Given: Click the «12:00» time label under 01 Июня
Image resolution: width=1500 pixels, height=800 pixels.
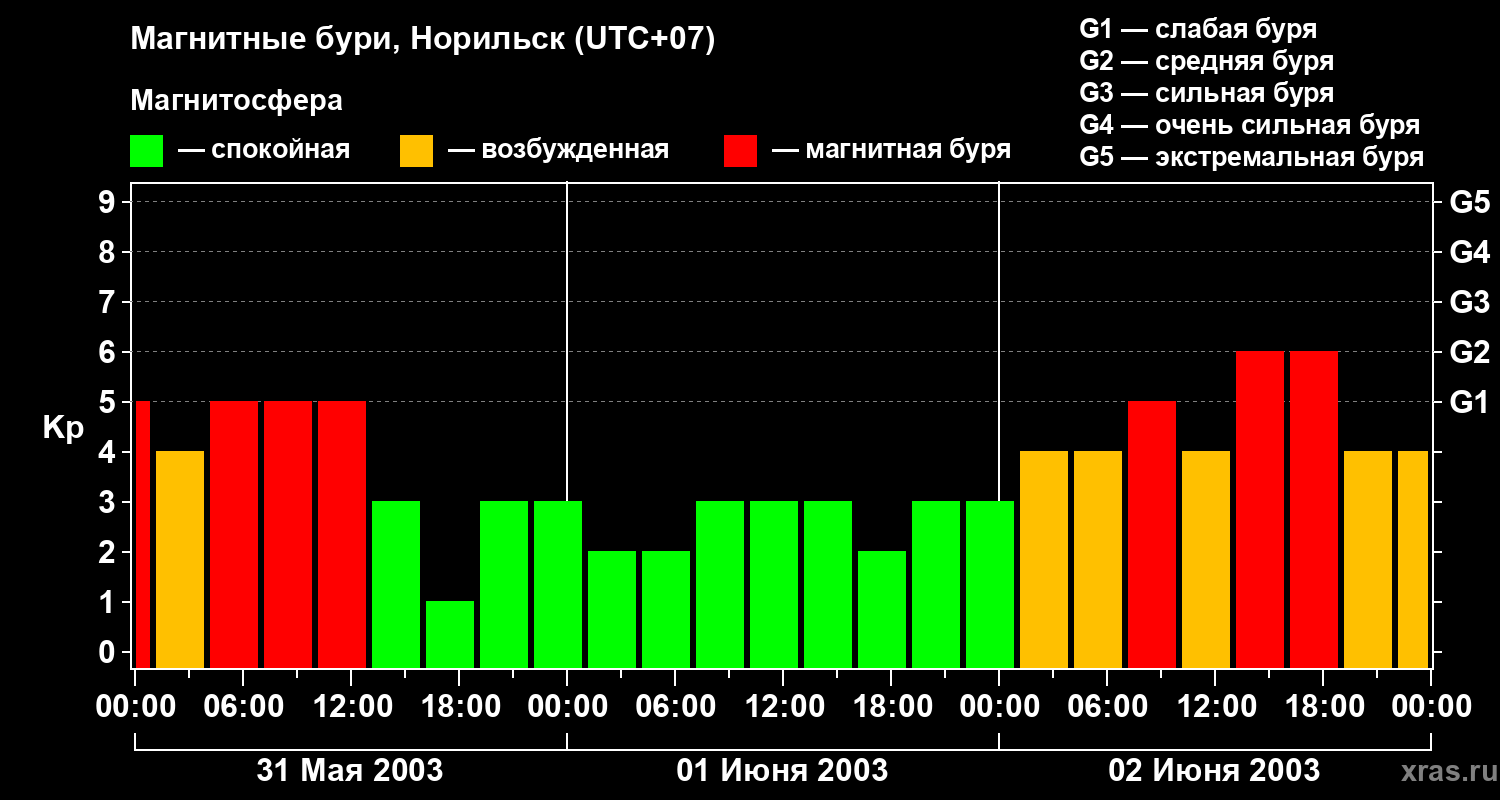Looking at the screenshot, I should [x=783, y=707].
